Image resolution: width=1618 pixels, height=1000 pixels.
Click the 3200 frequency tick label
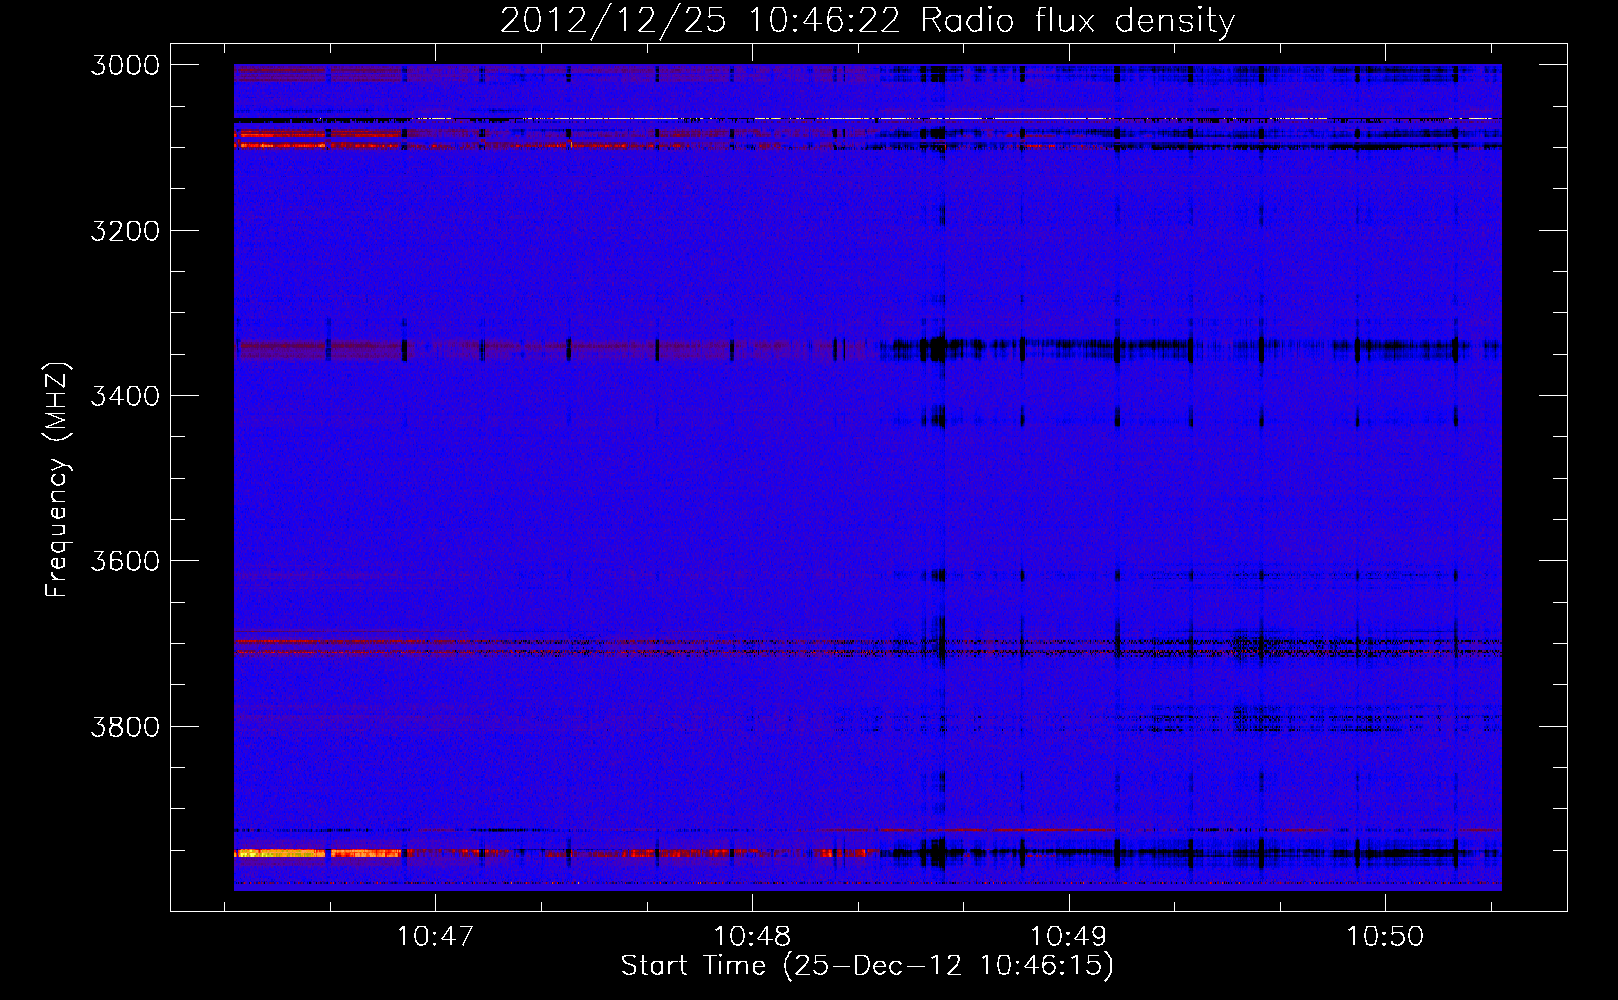pos(125,231)
